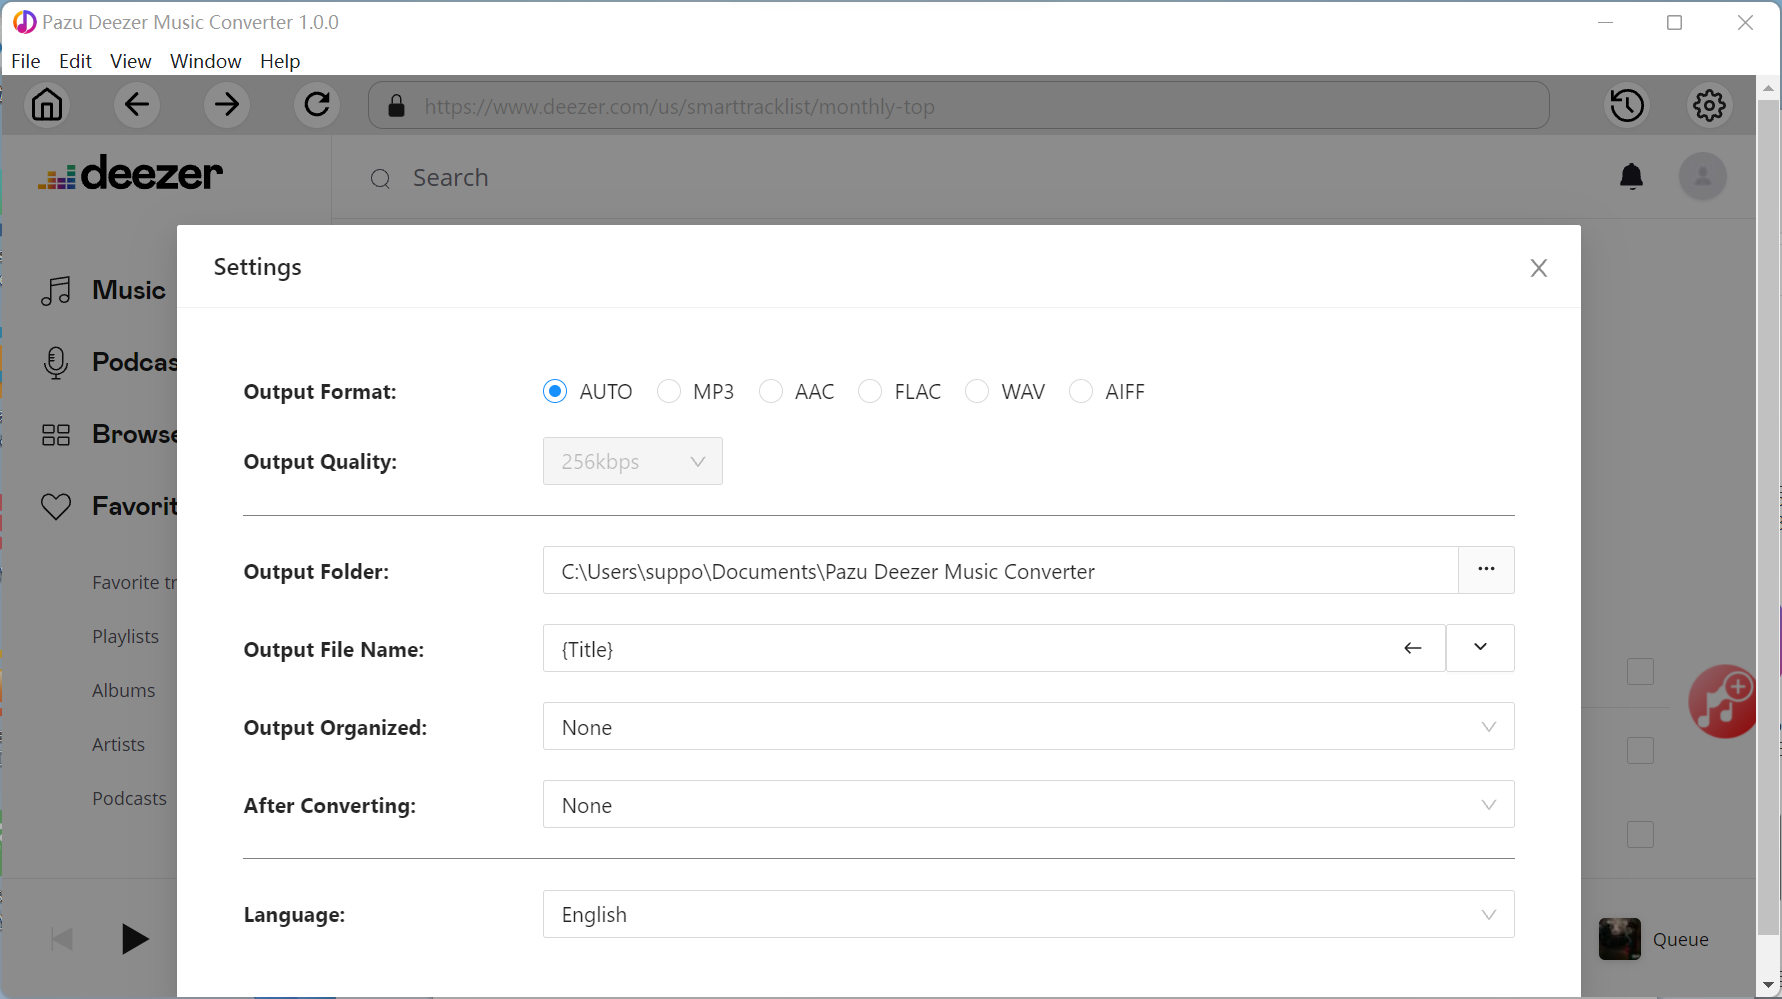Select FLAC output format
1782x999 pixels.
pyautogui.click(x=870, y=391)
